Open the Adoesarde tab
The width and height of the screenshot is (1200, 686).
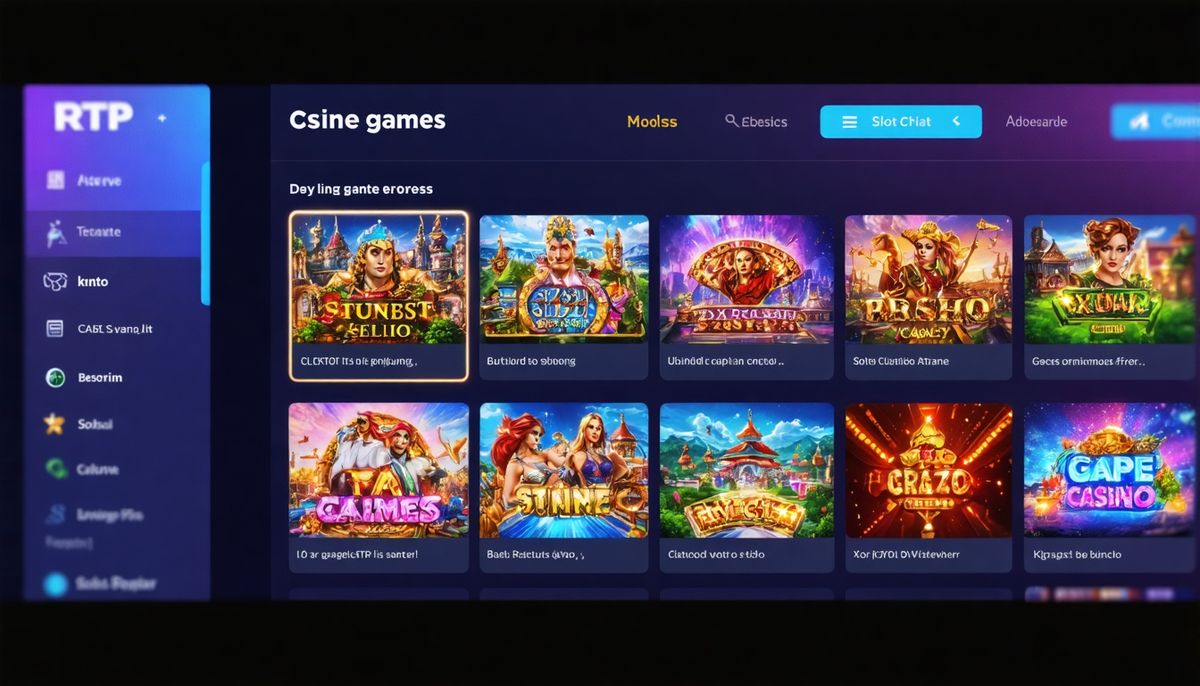click(1036, 122)
